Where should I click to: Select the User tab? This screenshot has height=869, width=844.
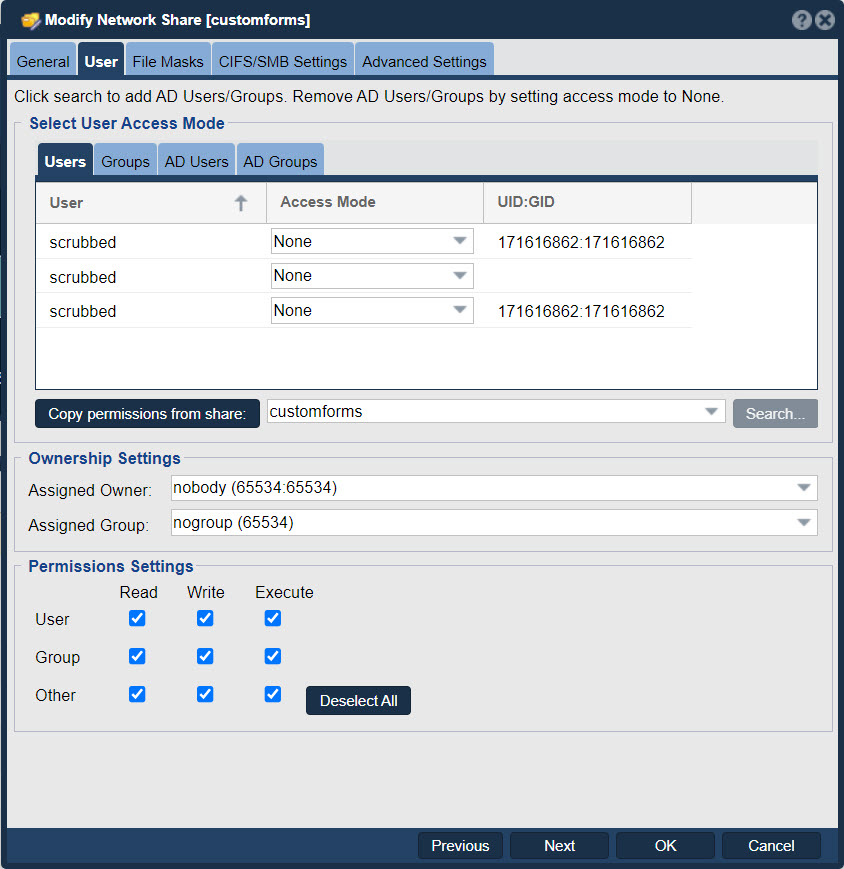point(101,61)
